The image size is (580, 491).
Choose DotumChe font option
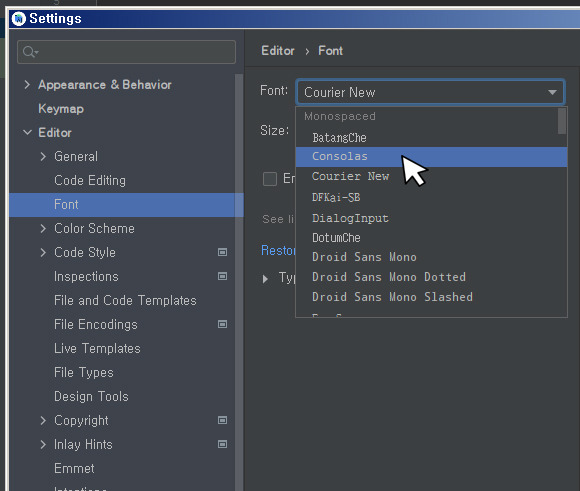point(431,238)
